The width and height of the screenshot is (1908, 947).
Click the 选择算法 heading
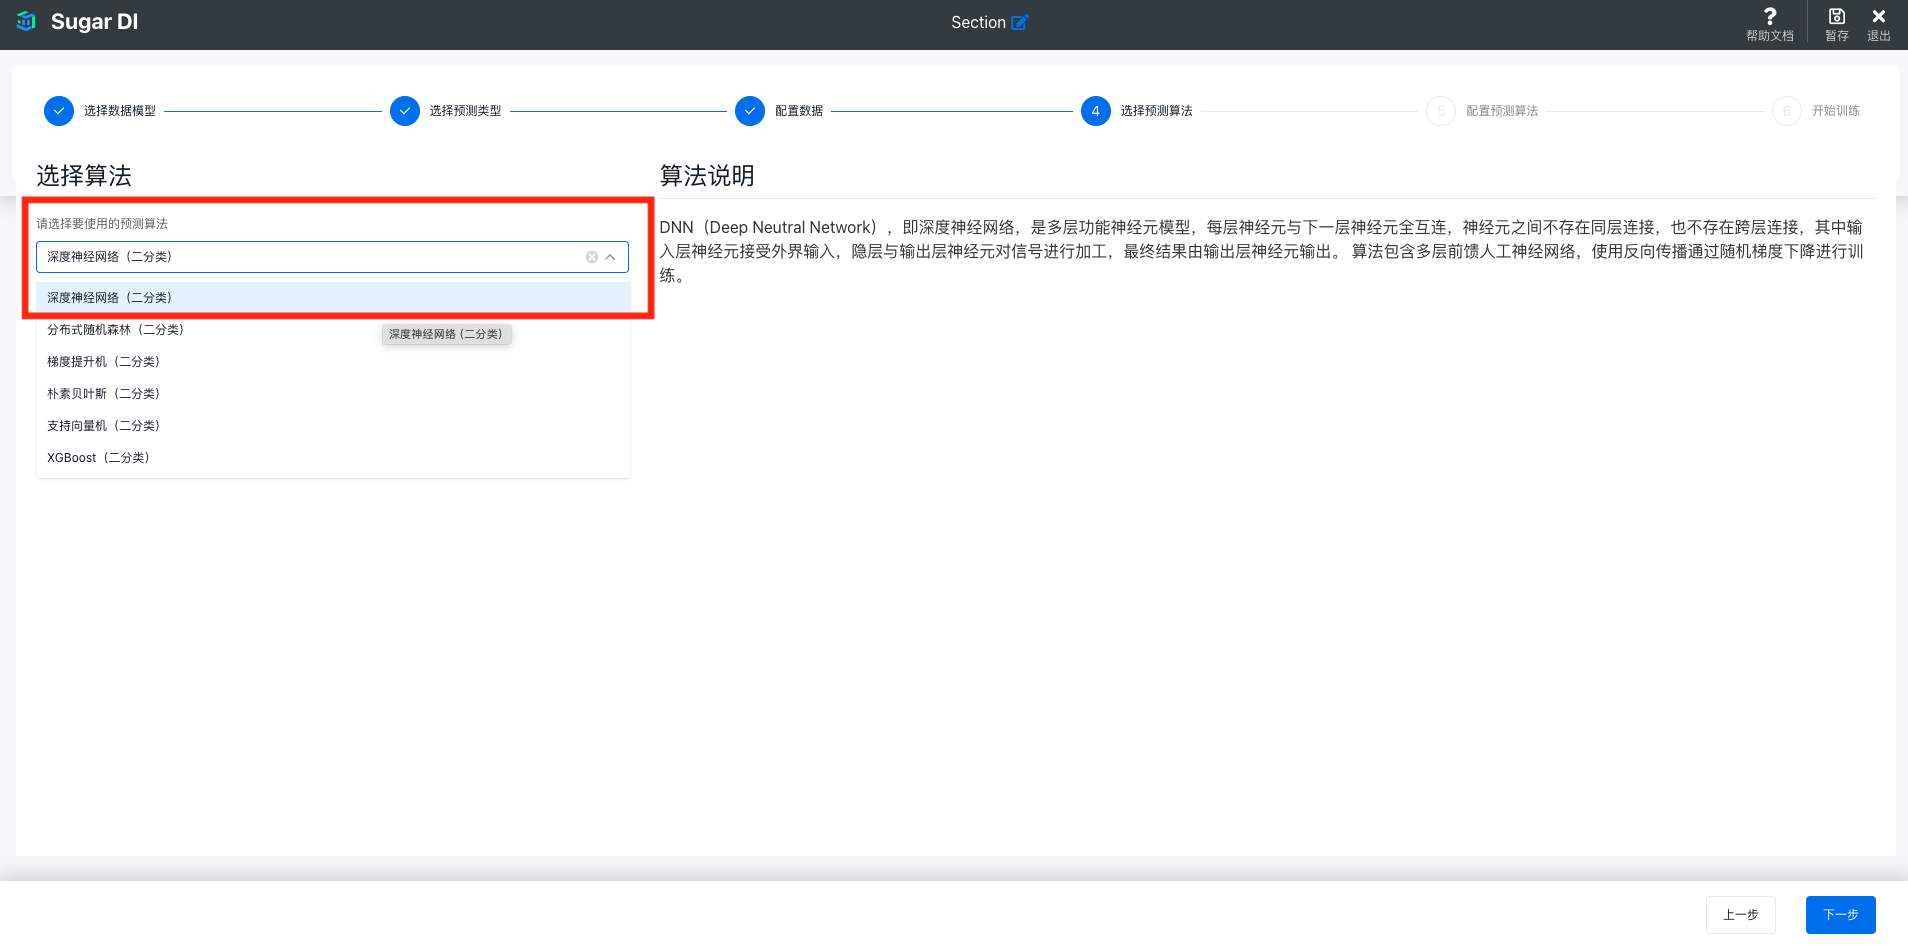(84, 176)
